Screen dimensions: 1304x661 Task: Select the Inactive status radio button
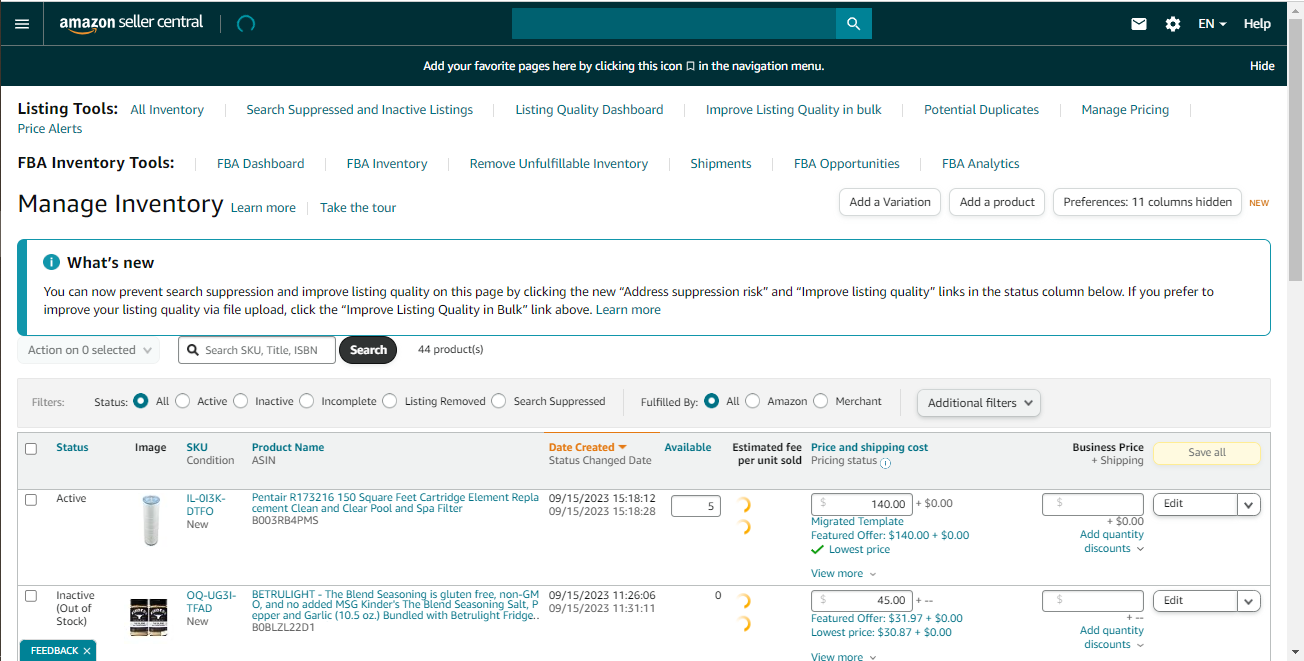(x=240, y=401)
